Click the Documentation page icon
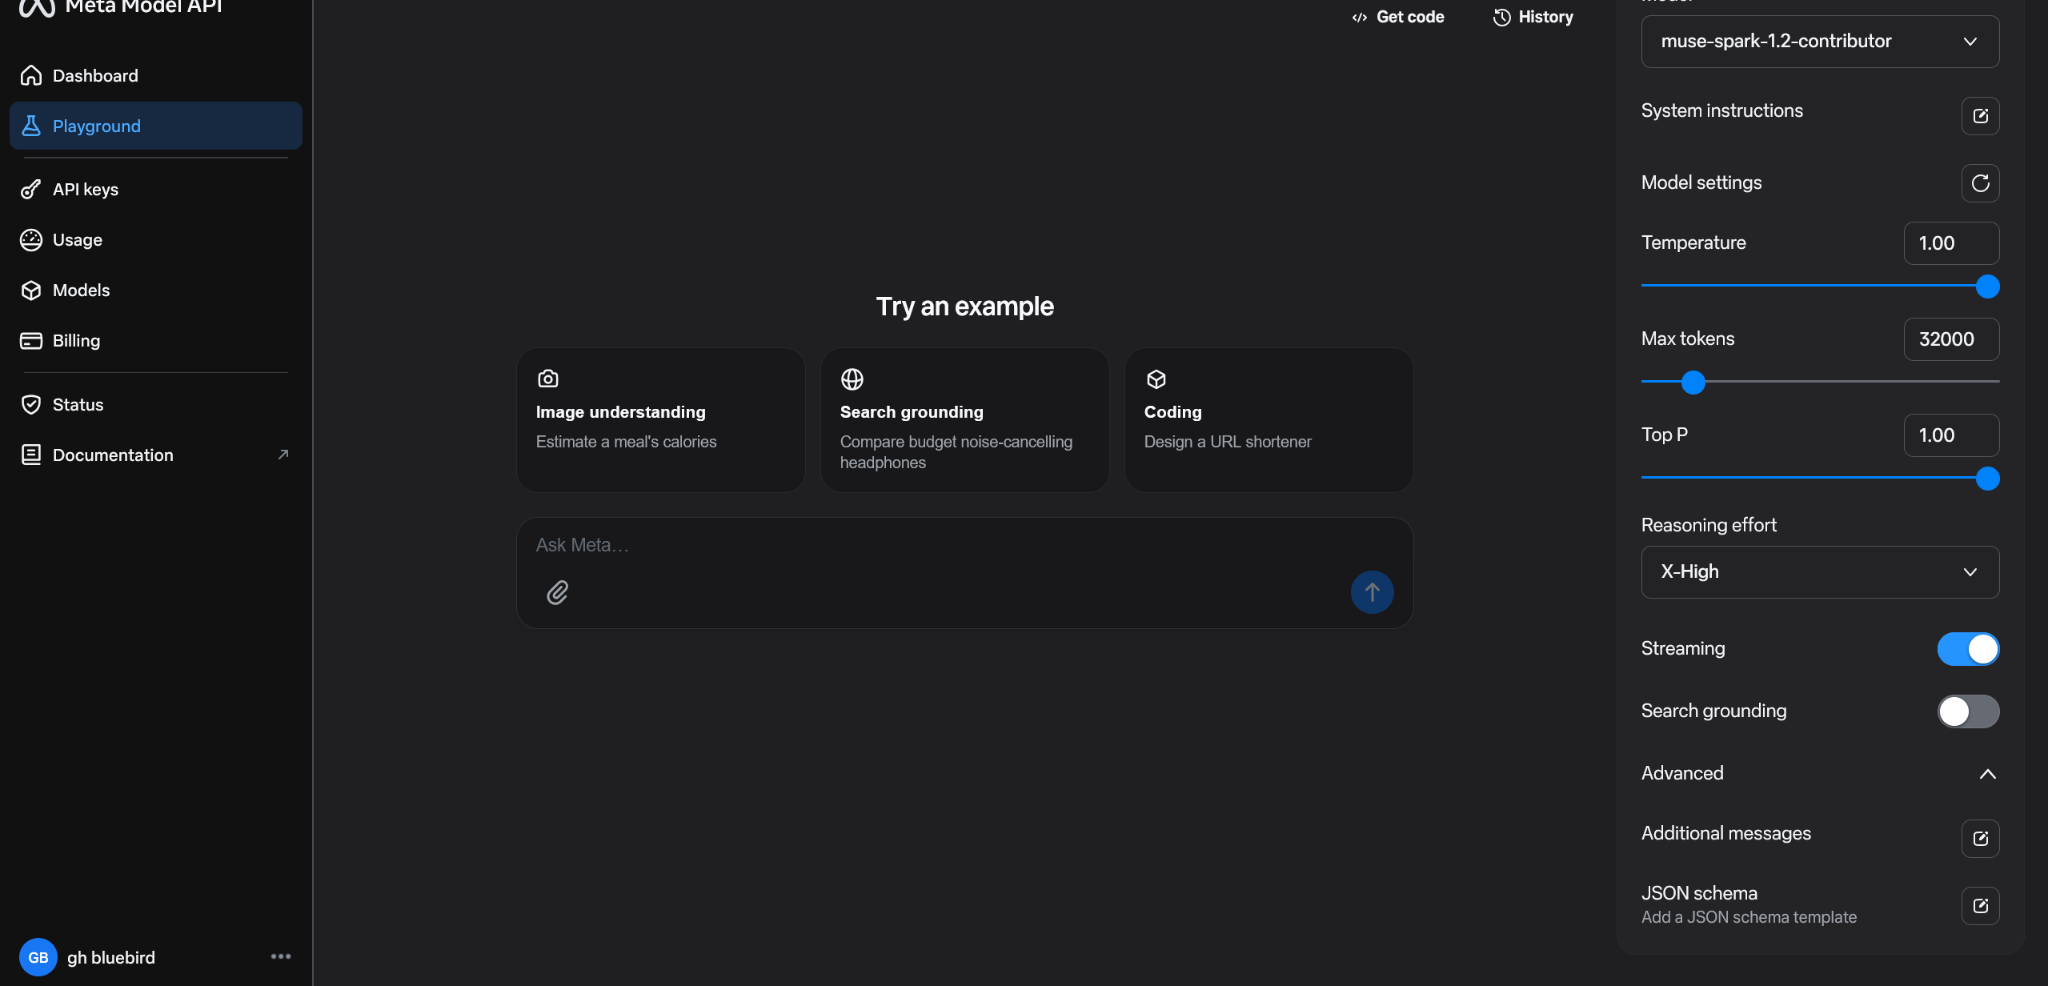 [31, 455]
